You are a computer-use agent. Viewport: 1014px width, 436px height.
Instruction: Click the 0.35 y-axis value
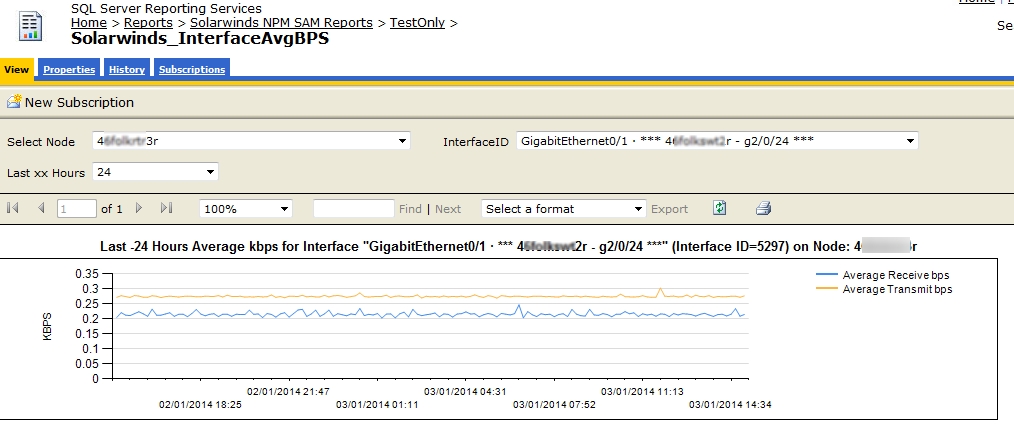point(87,274)
